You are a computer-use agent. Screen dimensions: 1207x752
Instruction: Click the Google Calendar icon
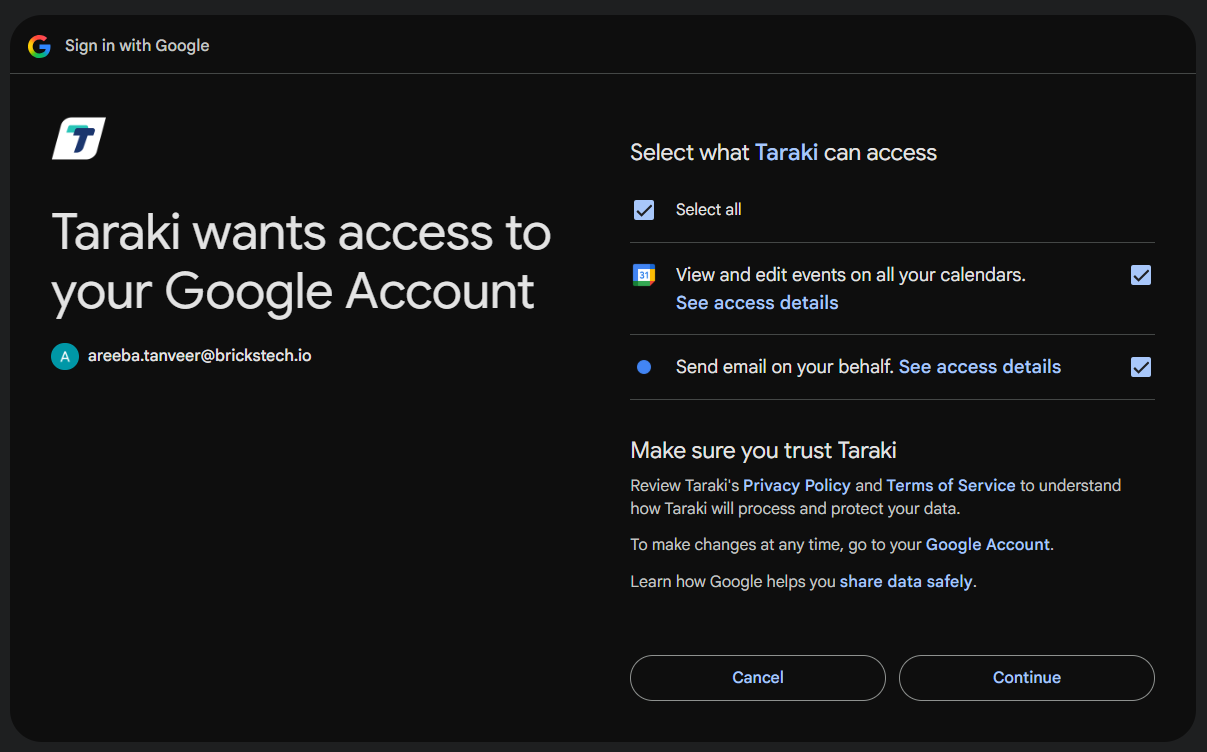pyautogui.click(x=644, y=275)
